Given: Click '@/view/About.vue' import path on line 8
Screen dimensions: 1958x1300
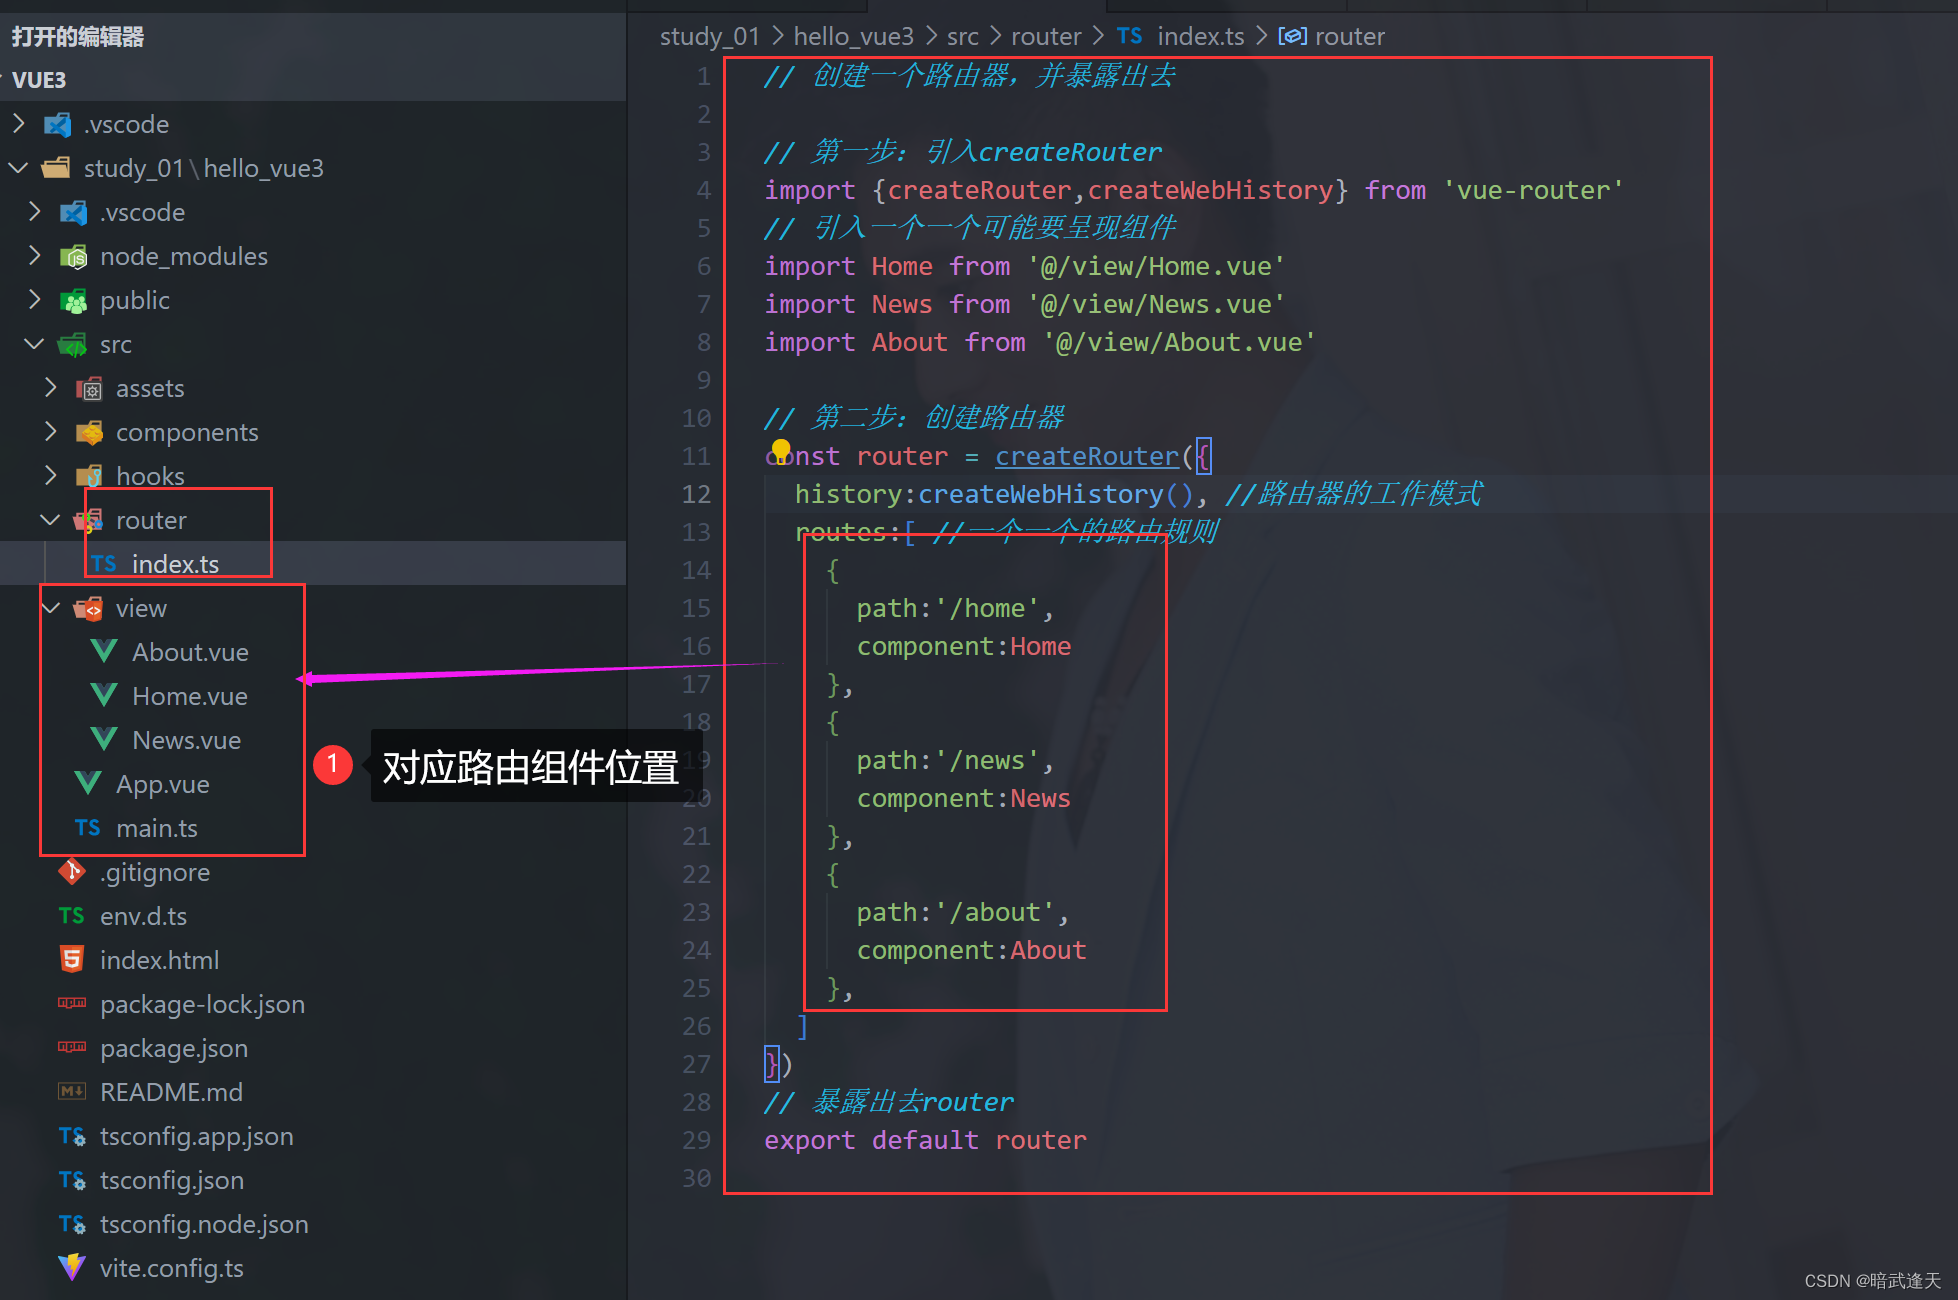Looking at the screenshot, I should click(x=1179, y=342).
